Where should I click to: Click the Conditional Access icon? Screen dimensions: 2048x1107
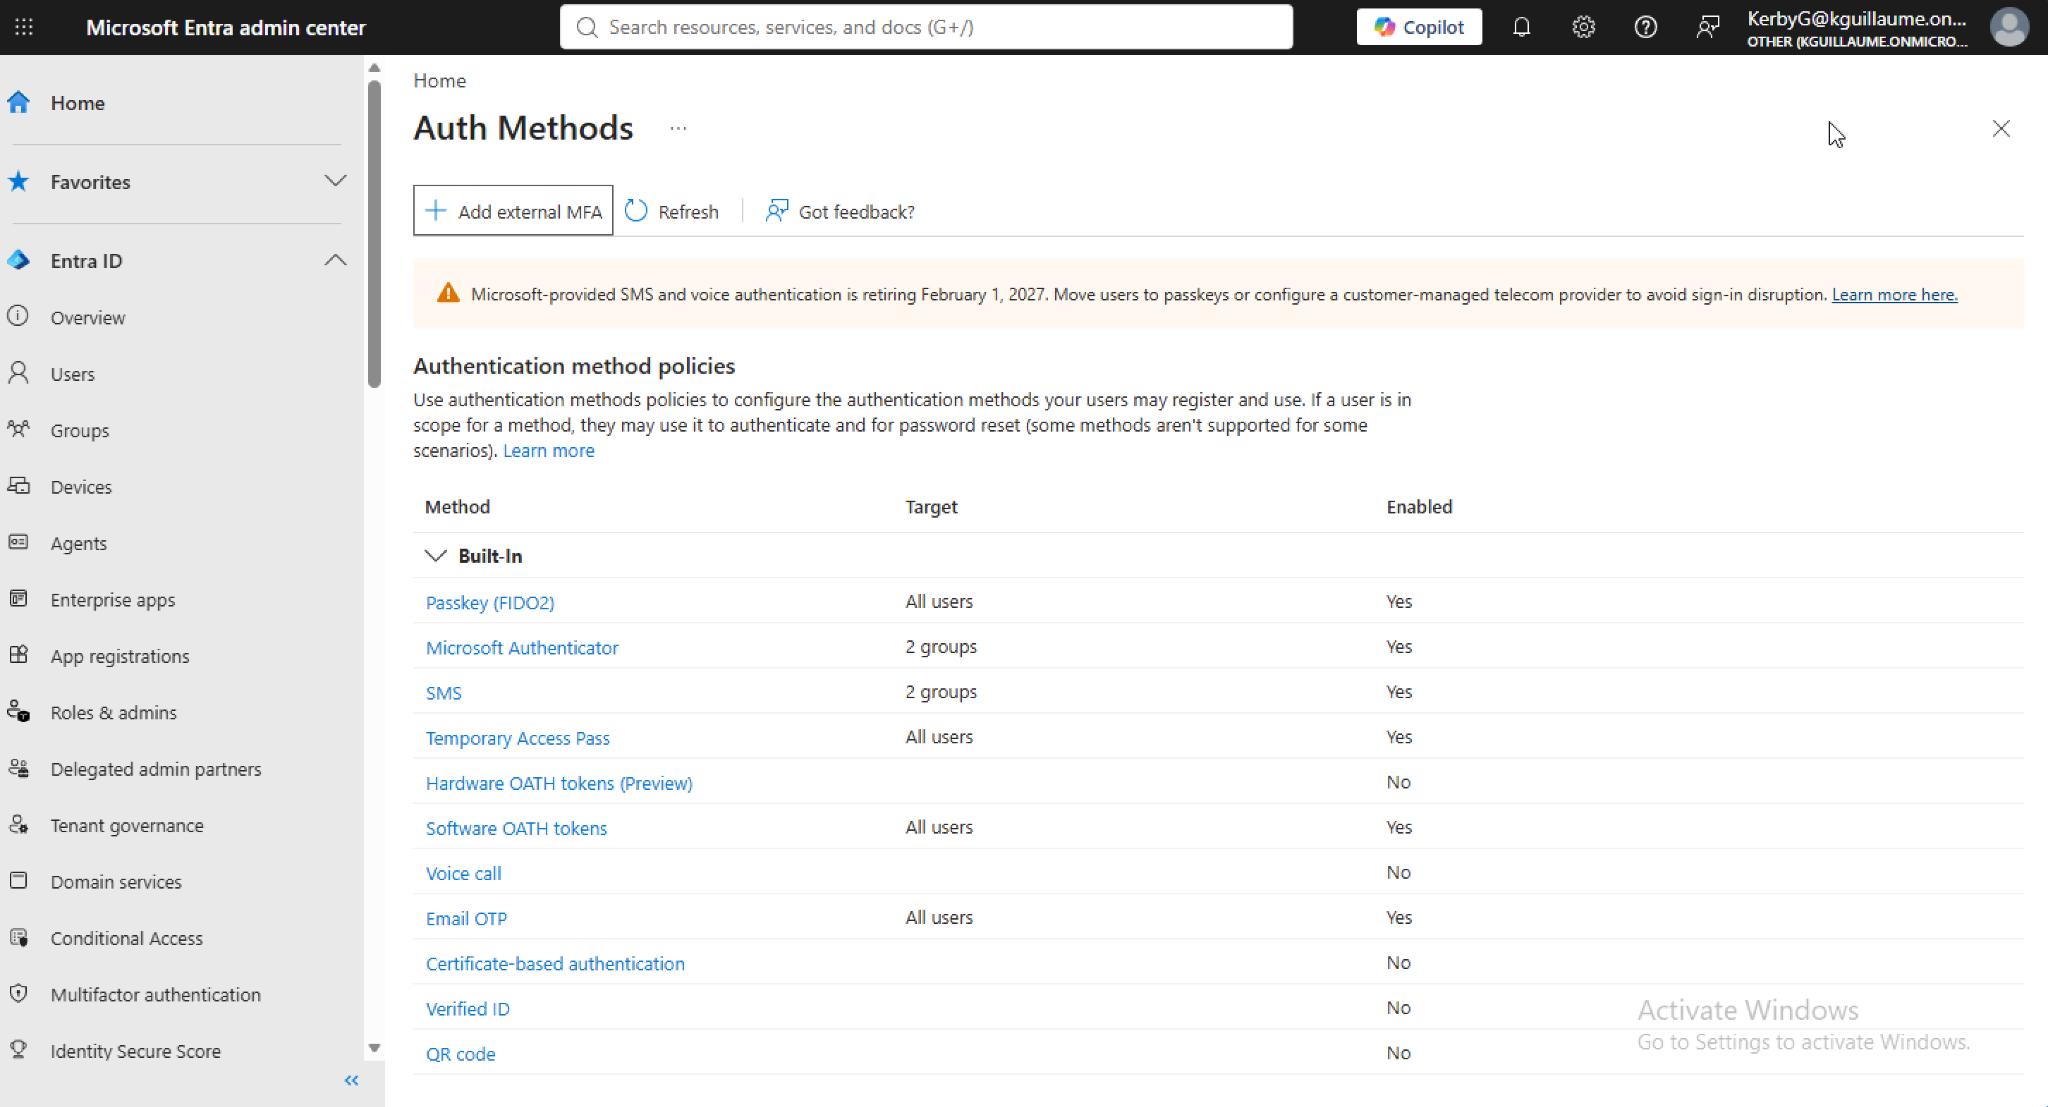pos(18,937)
